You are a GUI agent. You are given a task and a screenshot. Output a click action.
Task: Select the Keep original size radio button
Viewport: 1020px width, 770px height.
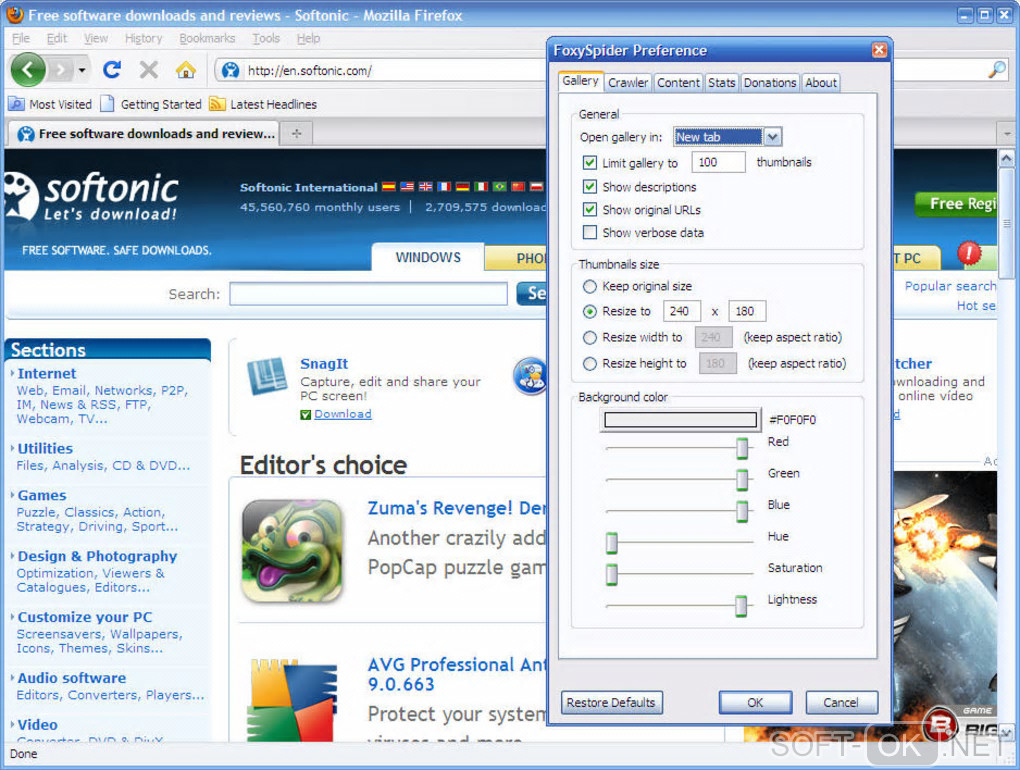[x=589, y=286]
